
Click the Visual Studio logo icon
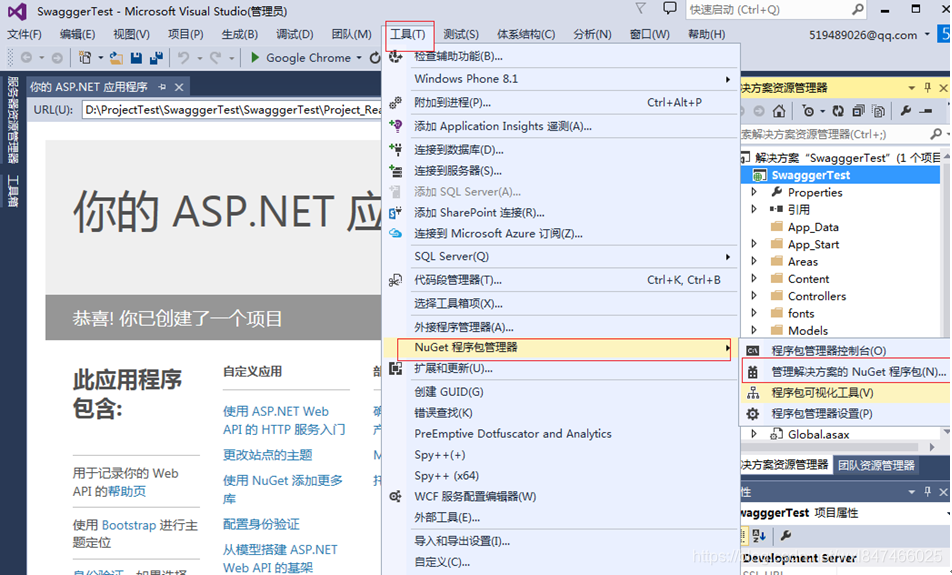coord(16,12)
